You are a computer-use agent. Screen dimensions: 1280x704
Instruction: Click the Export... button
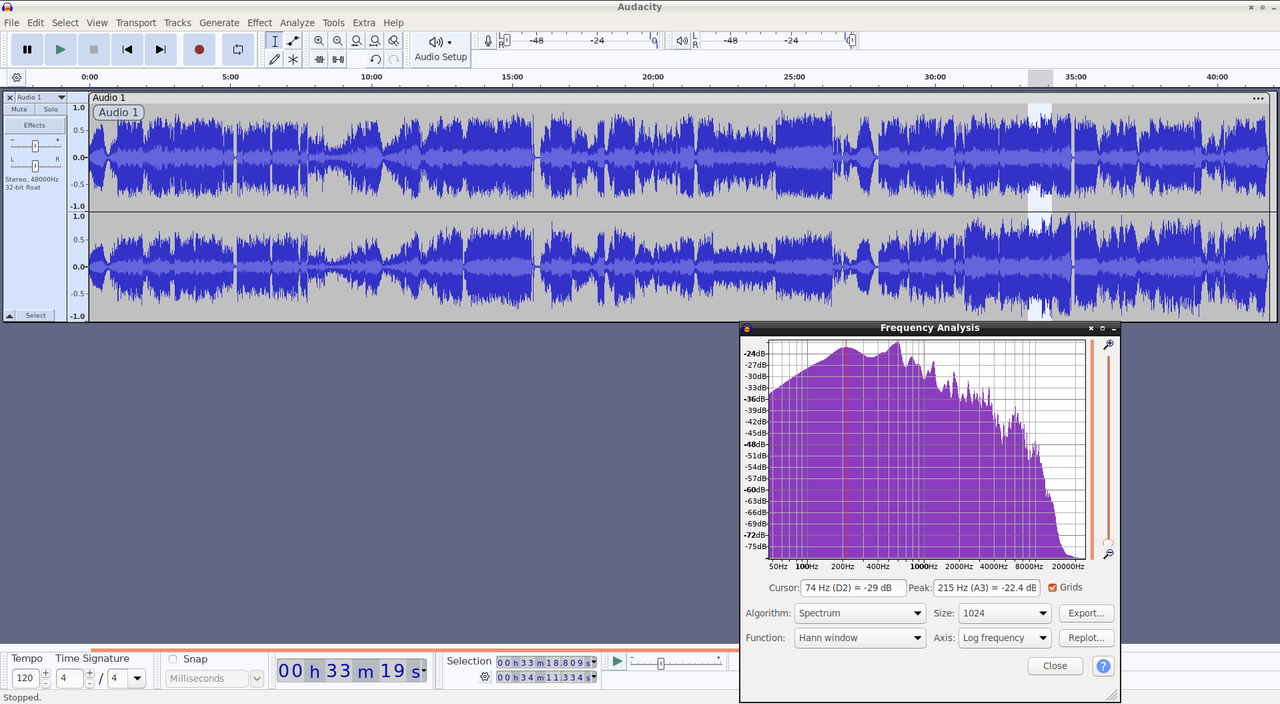(x=1086, y=613)
